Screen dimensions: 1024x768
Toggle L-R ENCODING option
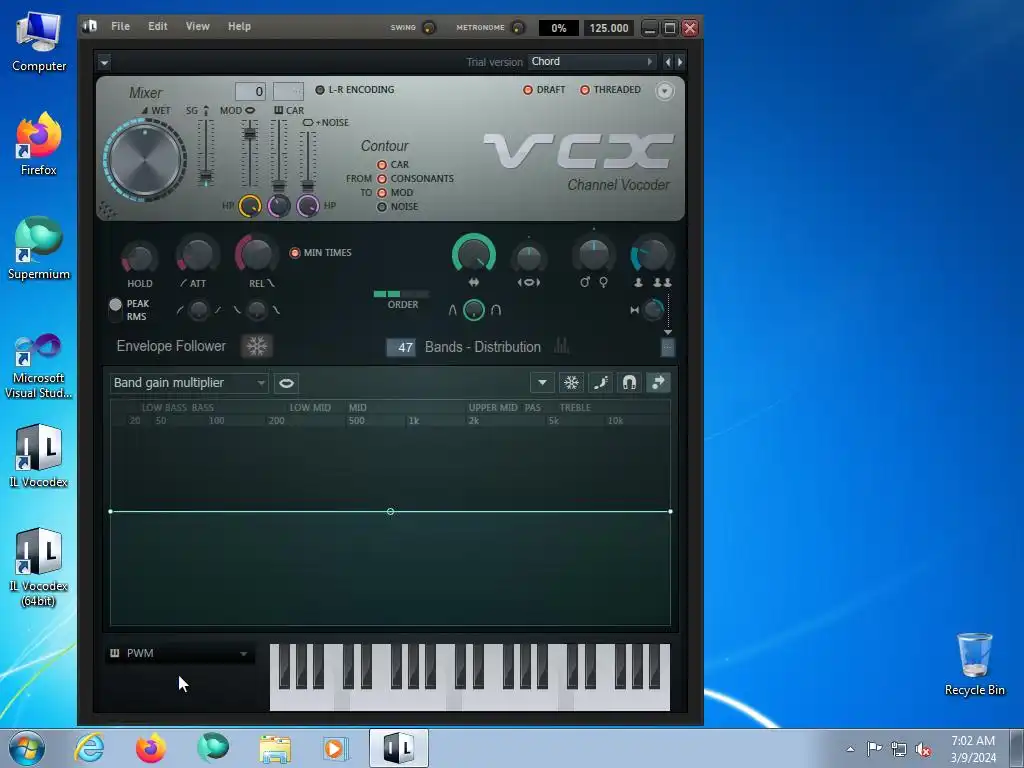[x=355, y=90]
